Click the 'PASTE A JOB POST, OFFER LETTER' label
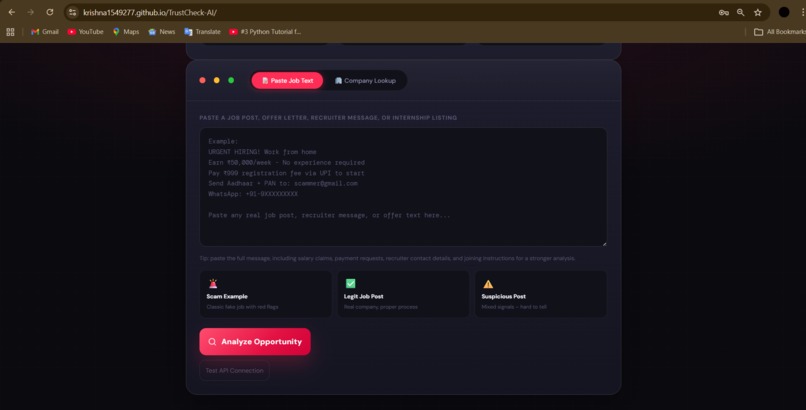The width and height of the screenshot is (806, 410). [328, 118]
